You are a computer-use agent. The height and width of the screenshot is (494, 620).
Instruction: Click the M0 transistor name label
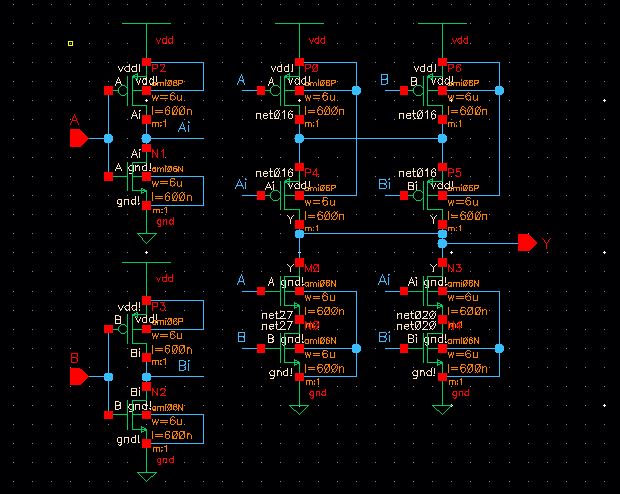coord(312,268)
